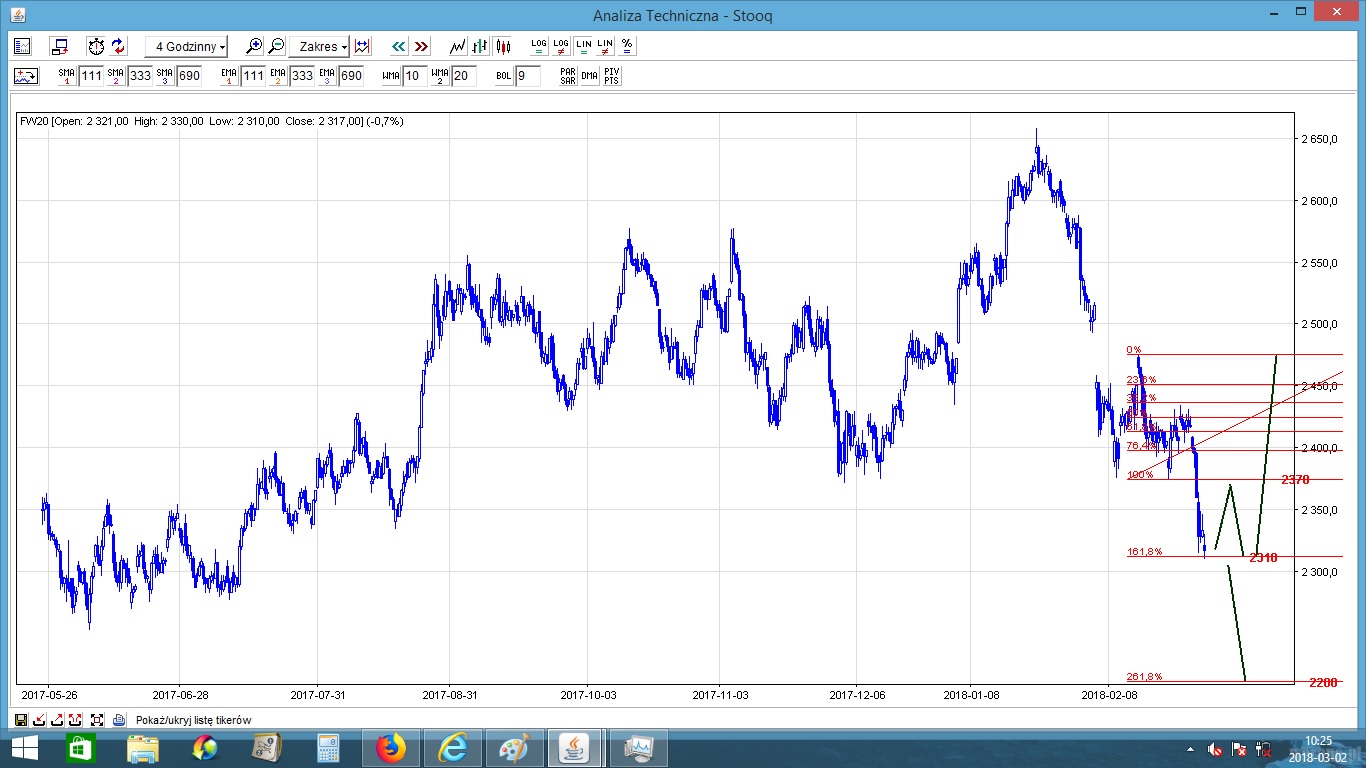Toggle the EMA 2 indicator

click(277, 76)
